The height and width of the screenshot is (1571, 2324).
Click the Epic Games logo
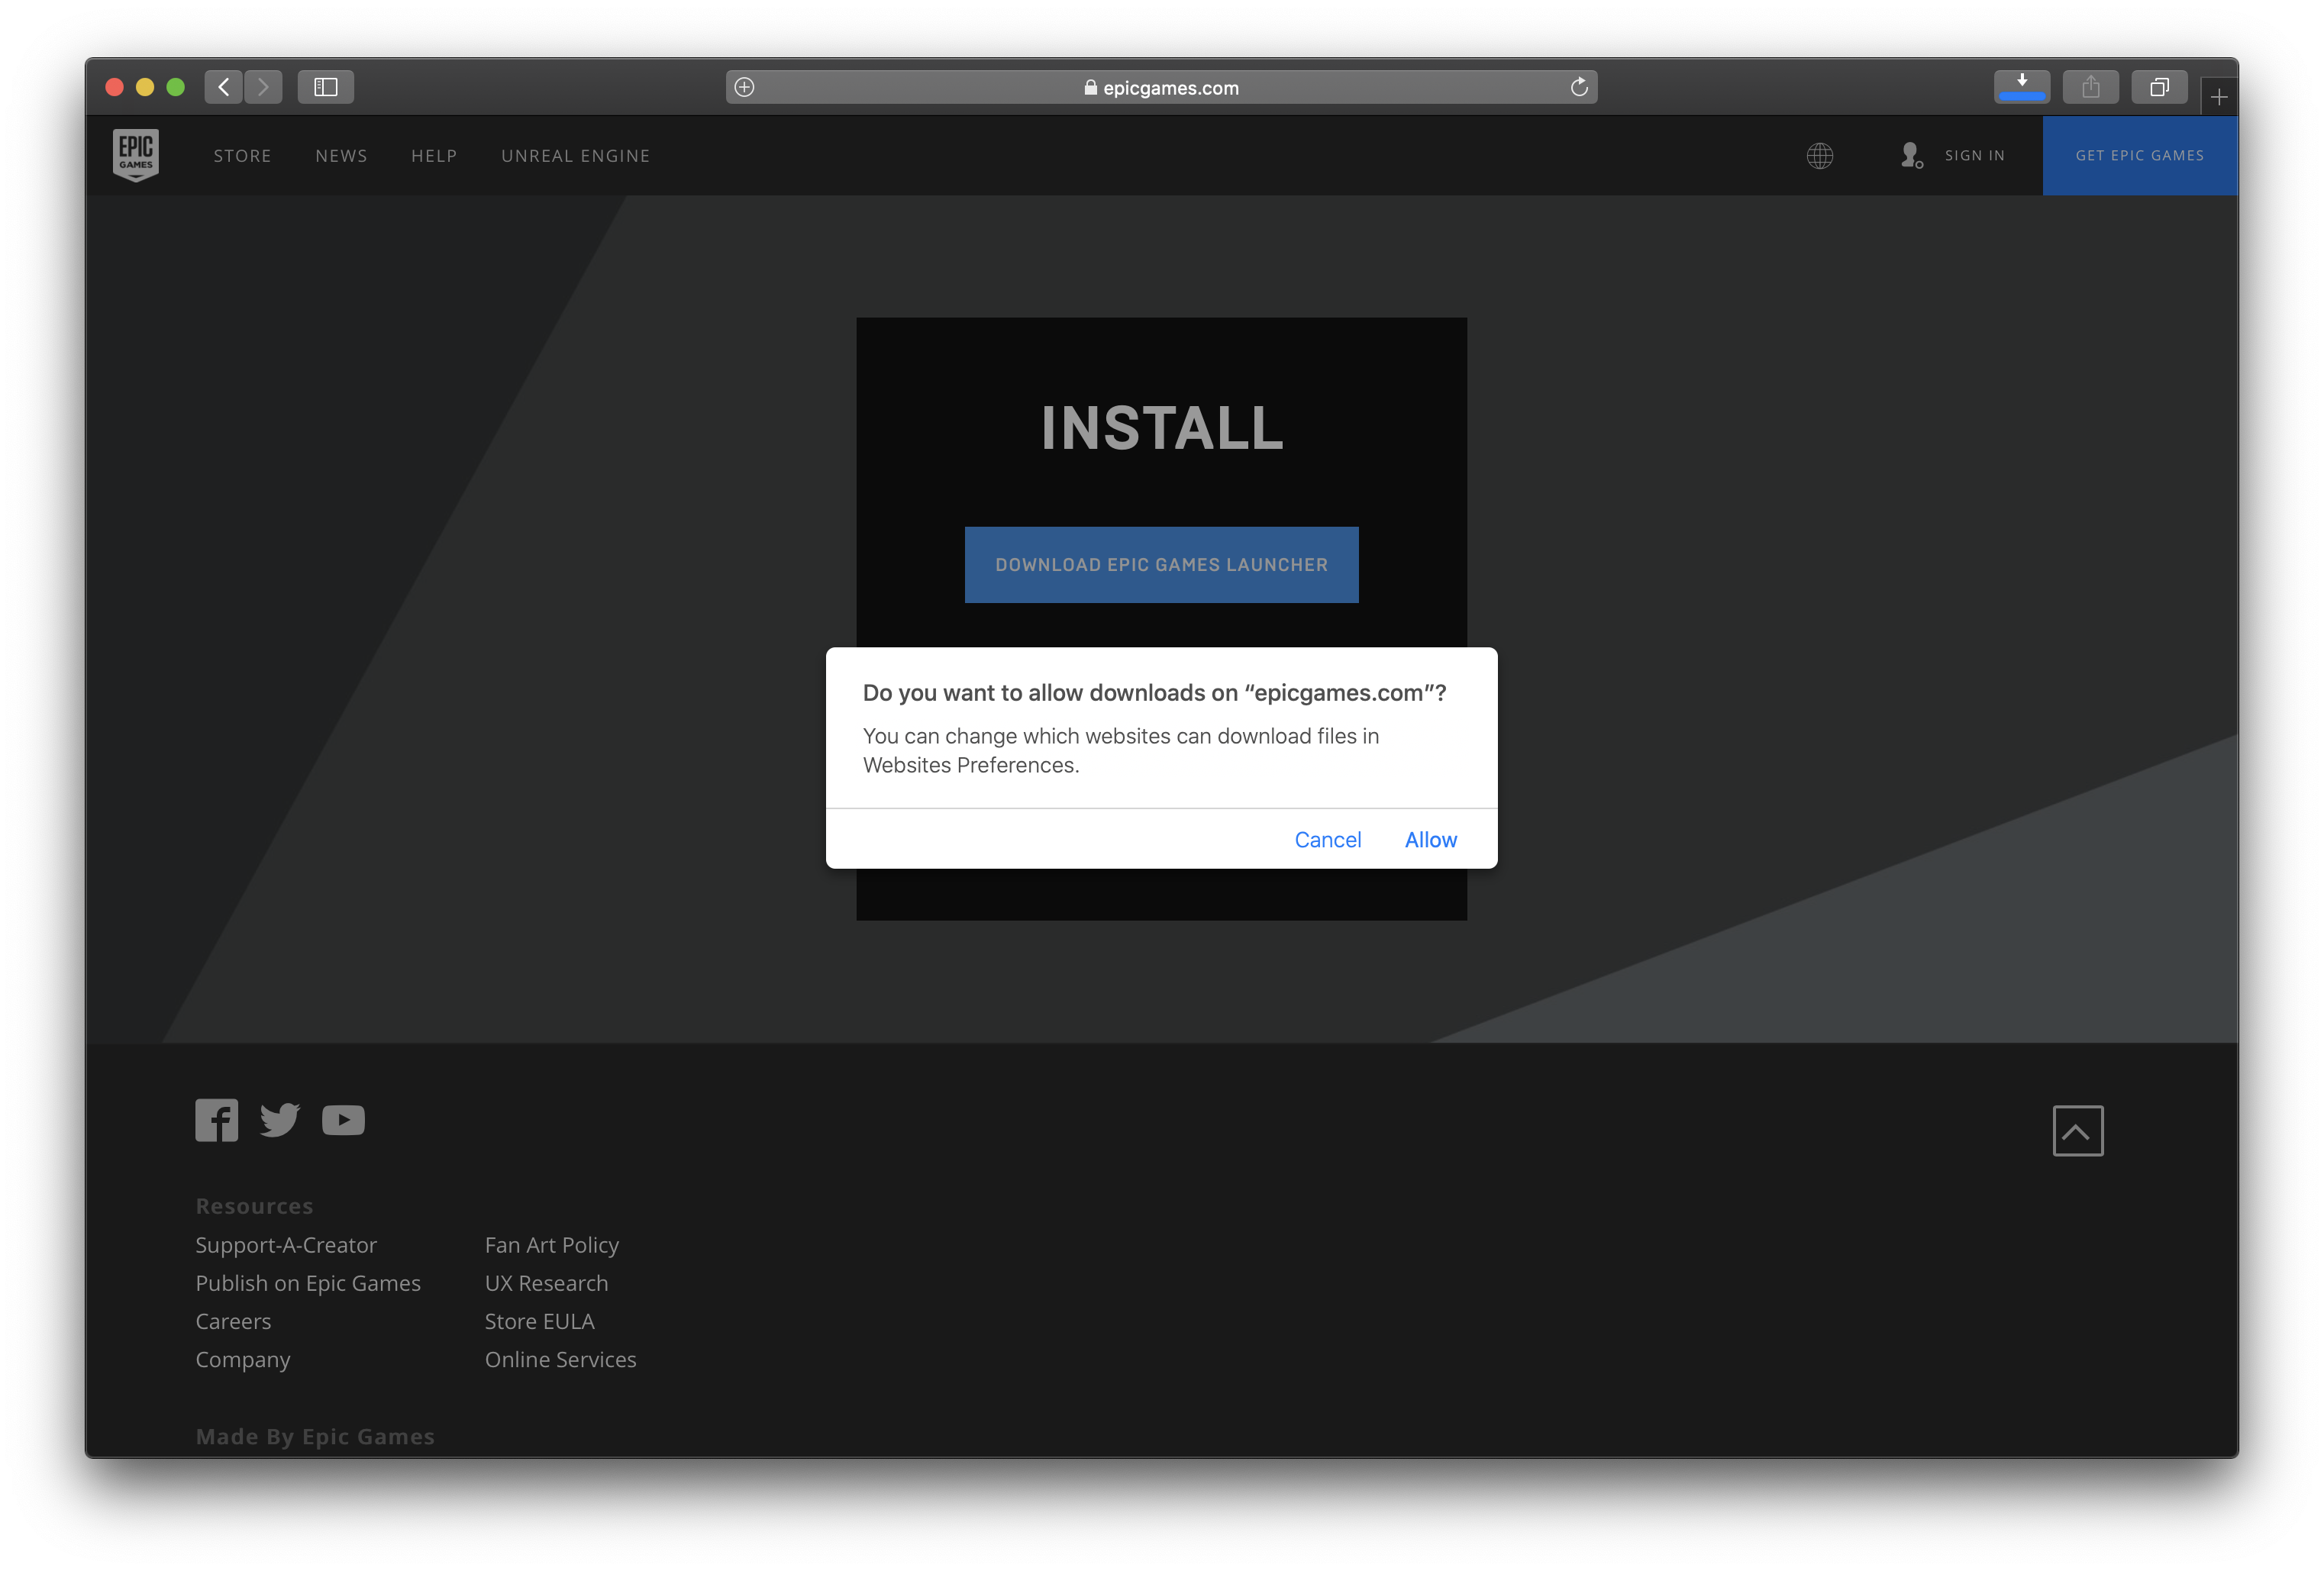tap(136, 155)
